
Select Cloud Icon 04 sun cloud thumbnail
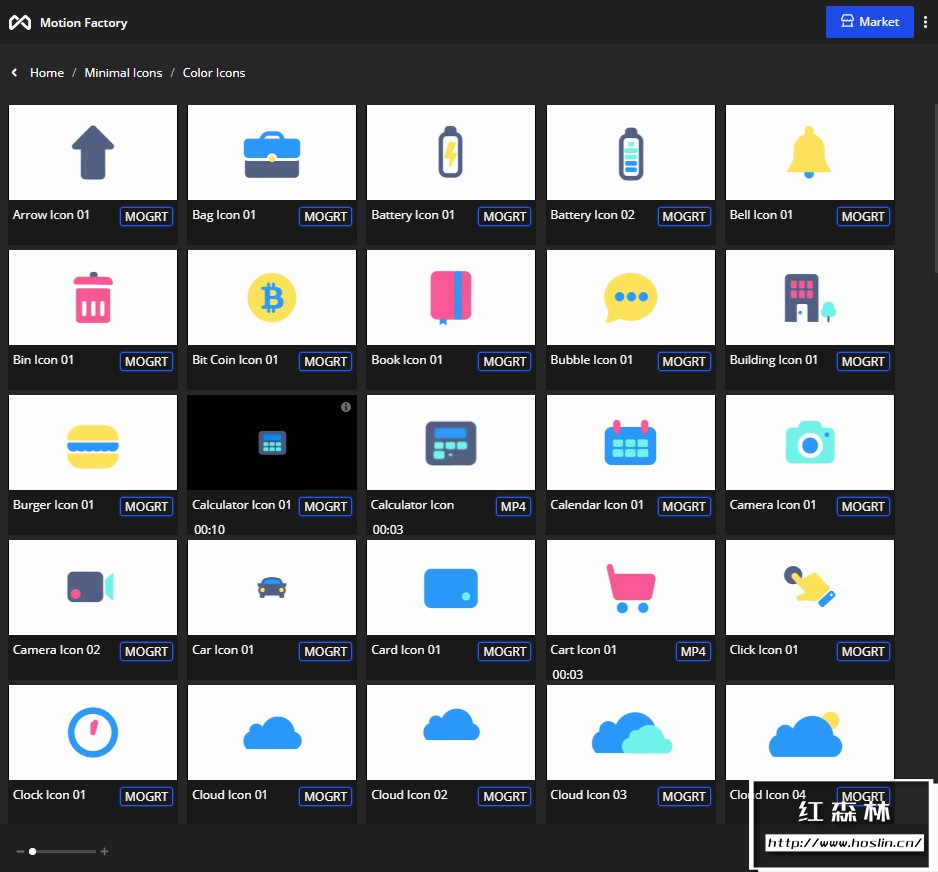pyautogui.click(x=809, y=733)
